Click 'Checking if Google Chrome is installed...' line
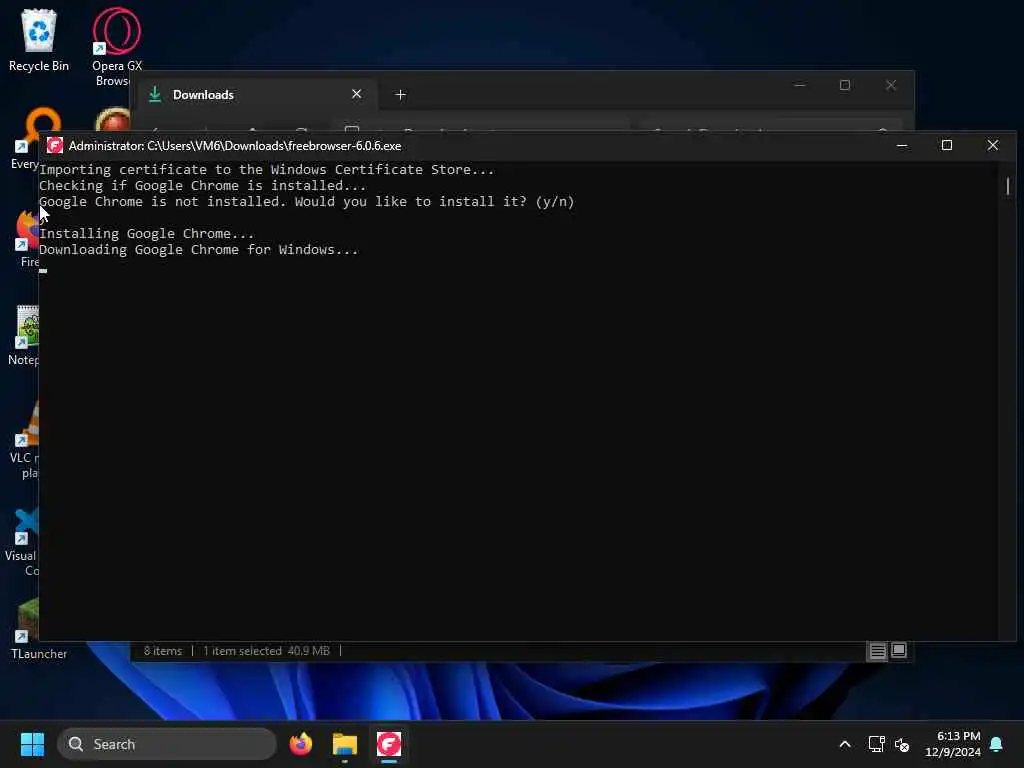Image resolution: width=1024 pixels, height=768 pixels. pos(202,185)
